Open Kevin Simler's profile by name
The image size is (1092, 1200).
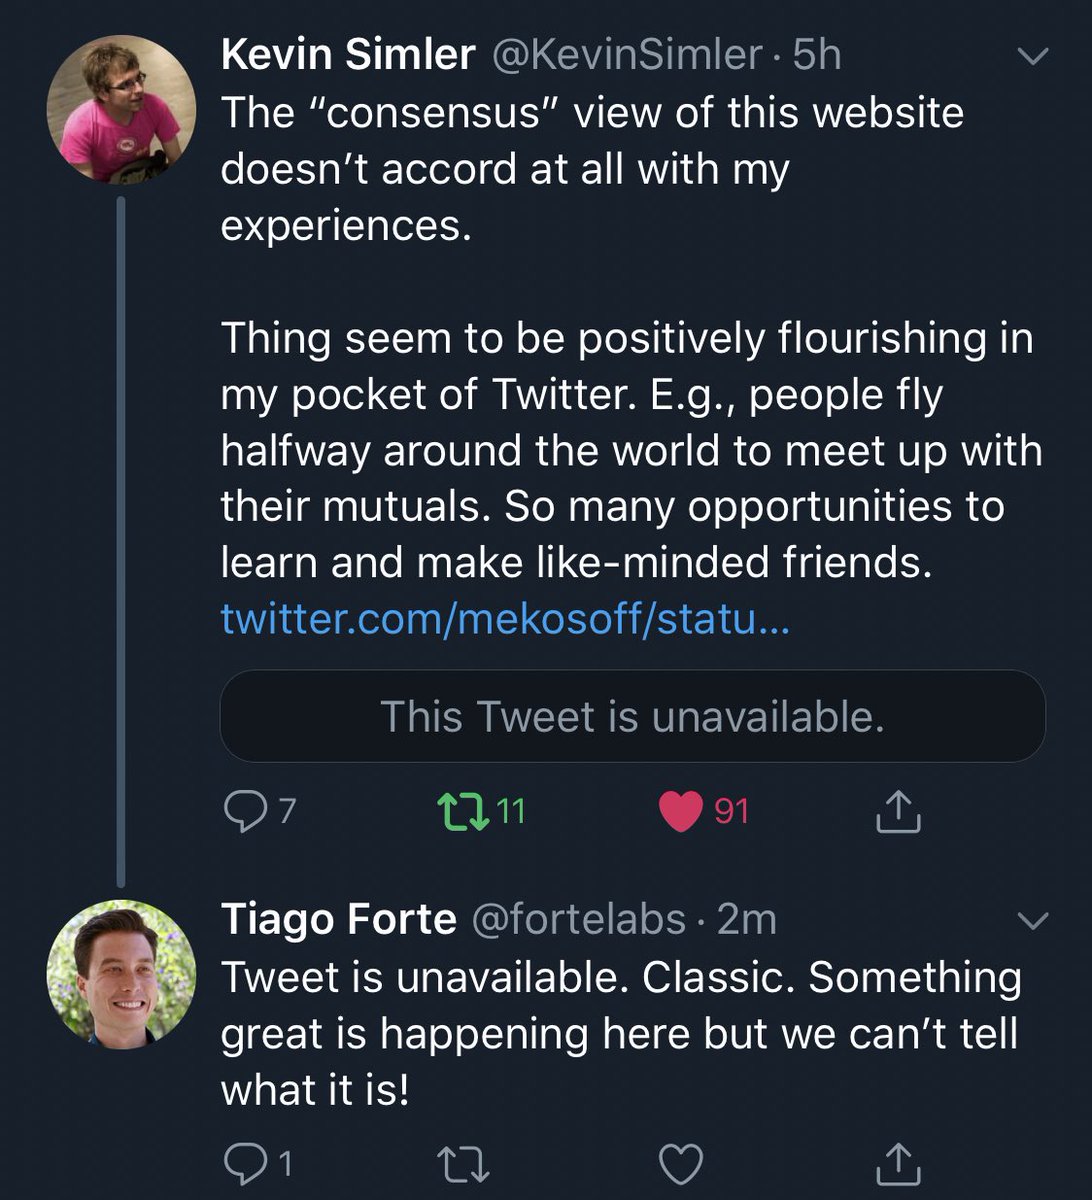[347, 55]
